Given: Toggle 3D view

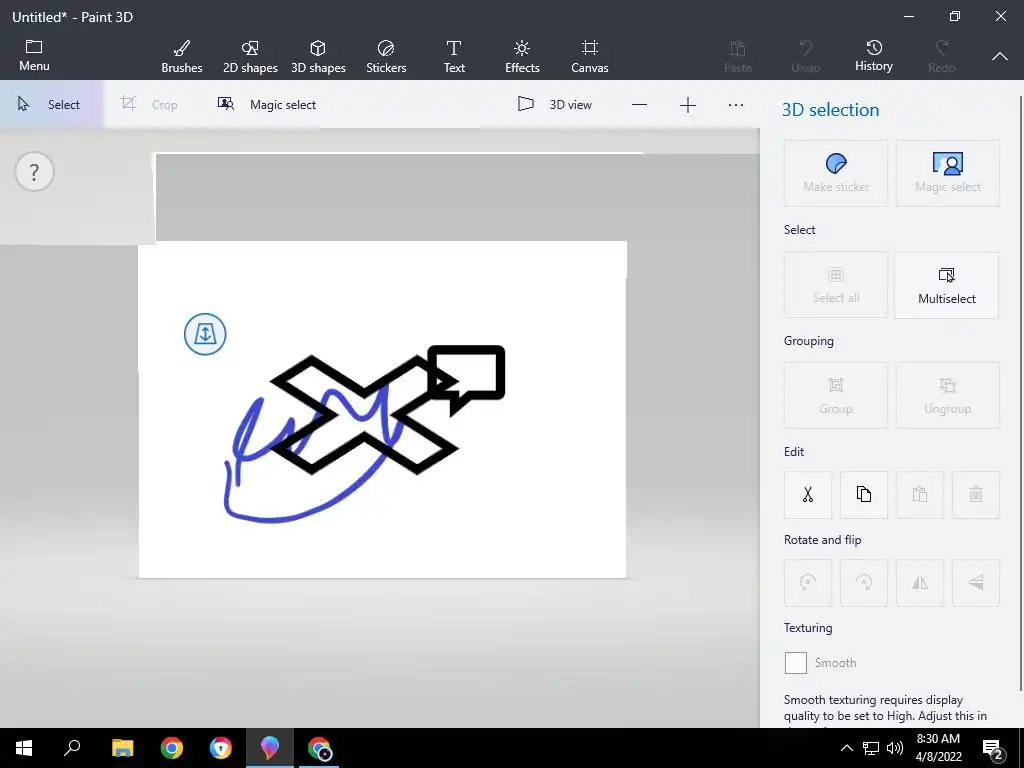Looking at the screenshot, I should (x=554, y=104).
